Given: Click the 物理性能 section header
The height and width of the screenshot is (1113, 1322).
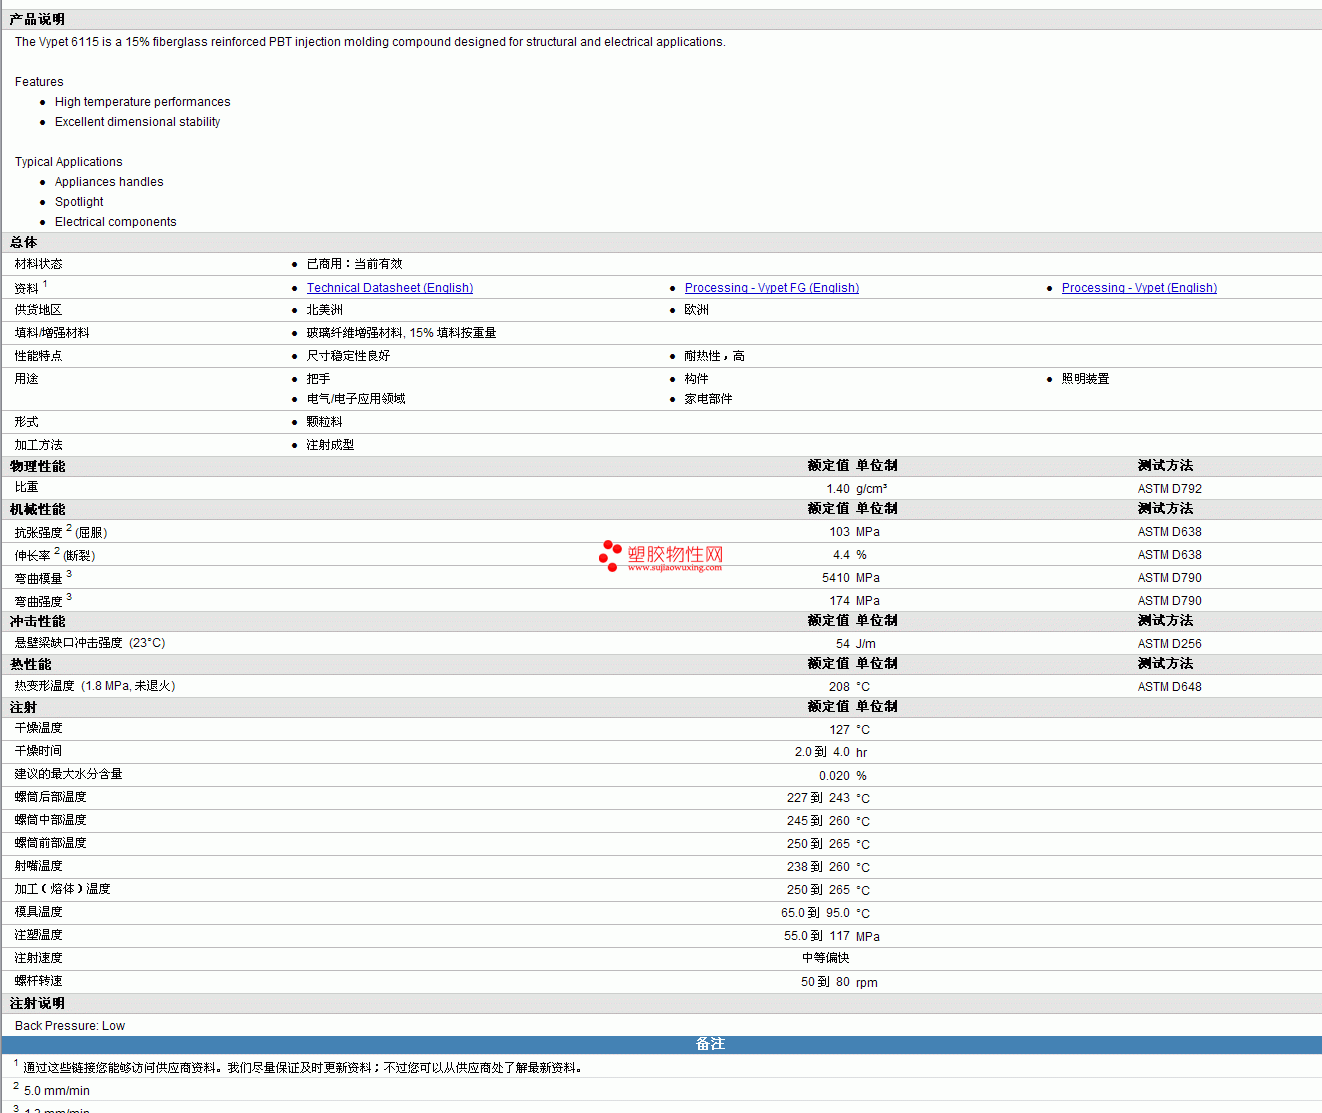Looking at the screenshot, I should 38,467.
